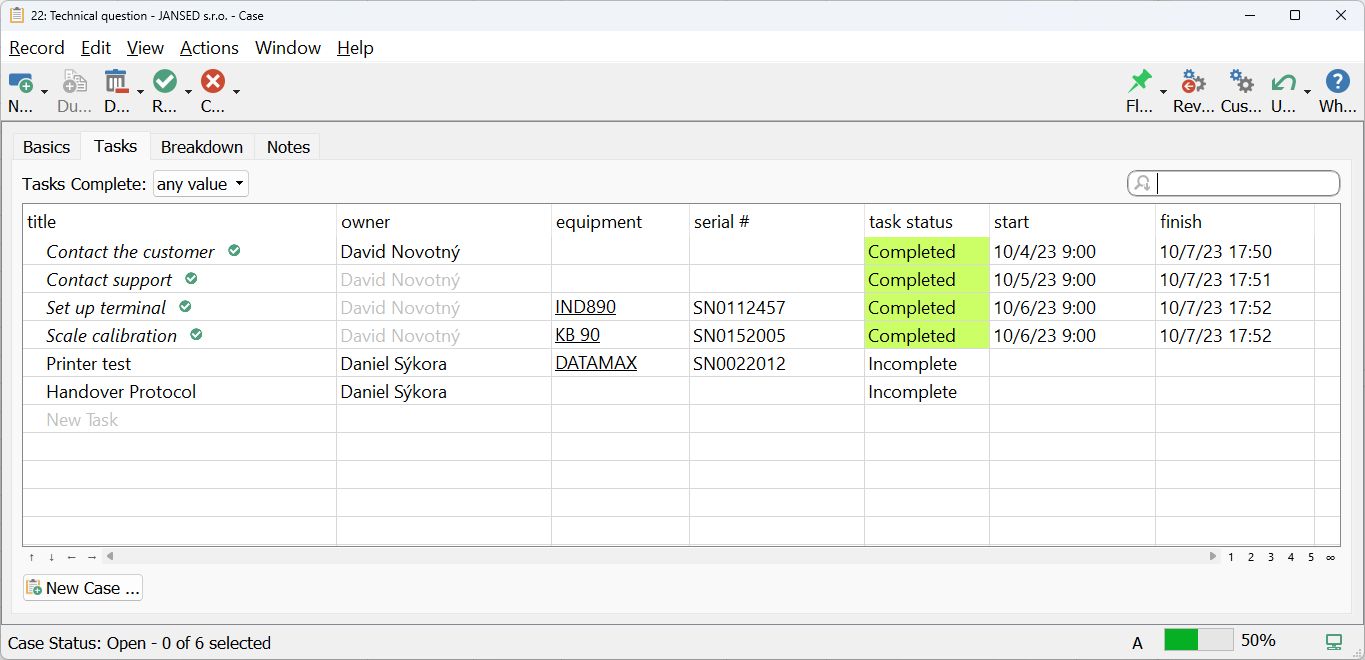1365x660 pixels.
Task: Switch to the Basics tab
Action: 47,147
